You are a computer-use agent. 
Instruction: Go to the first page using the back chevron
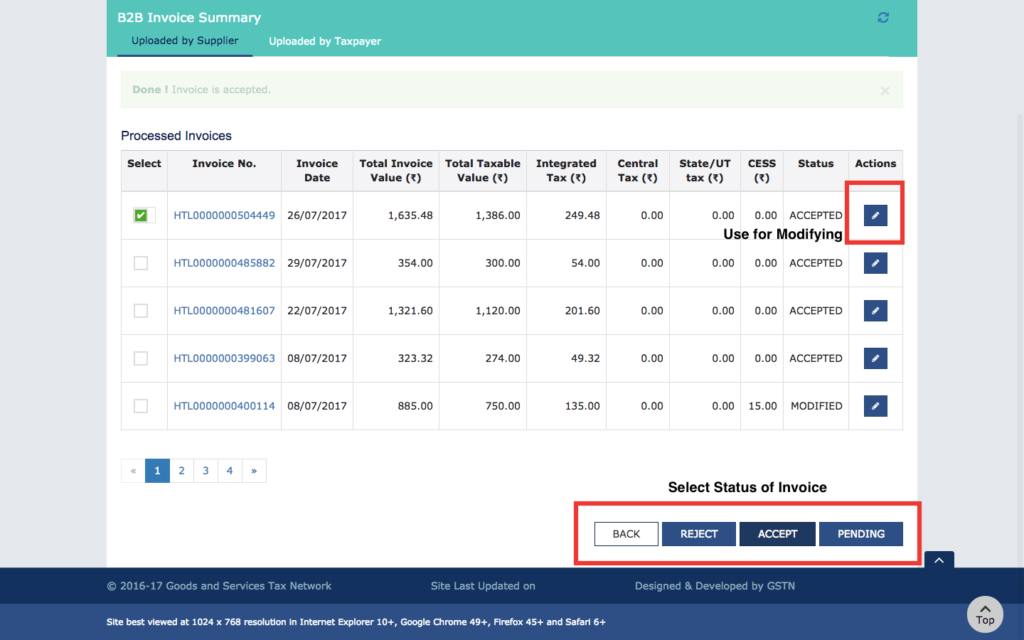point(133,470)
